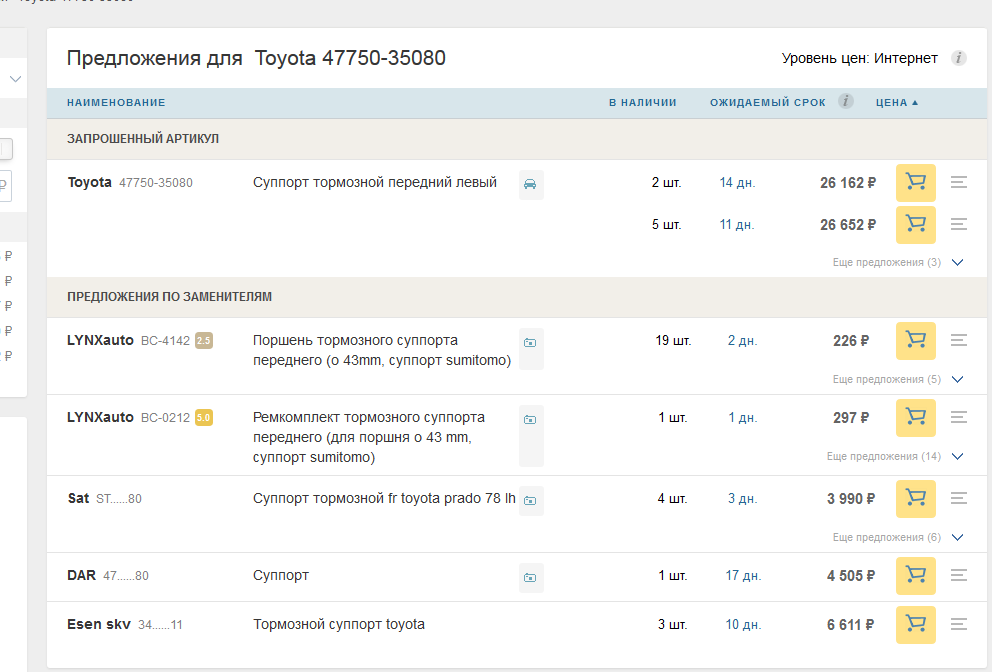Viewport: 992px width, 672px height.
Task: Expand 'Еще предложения (3)' for Toyota
Action: pos(898,262)
